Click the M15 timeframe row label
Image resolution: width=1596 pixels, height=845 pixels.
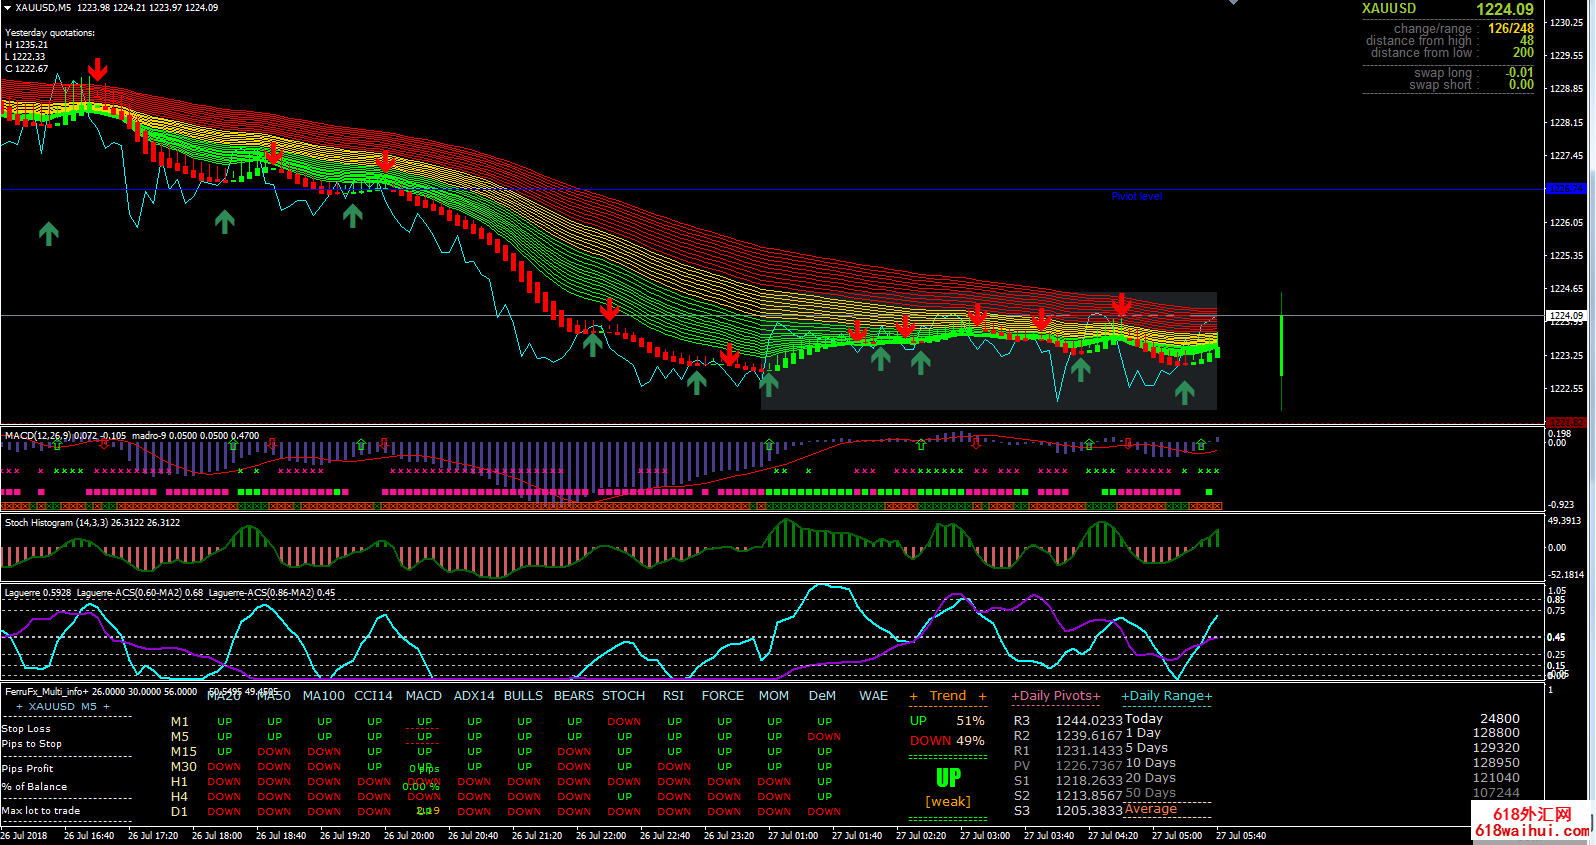tap(184, 752)
